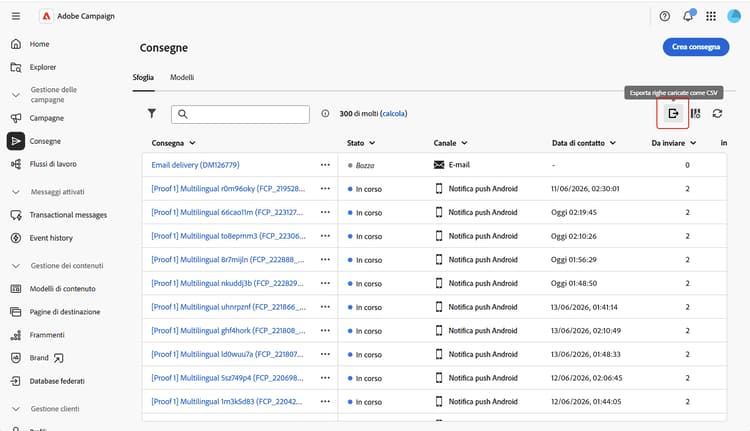
Task: Click the deliveries search field
Action: tap(241, 114)
